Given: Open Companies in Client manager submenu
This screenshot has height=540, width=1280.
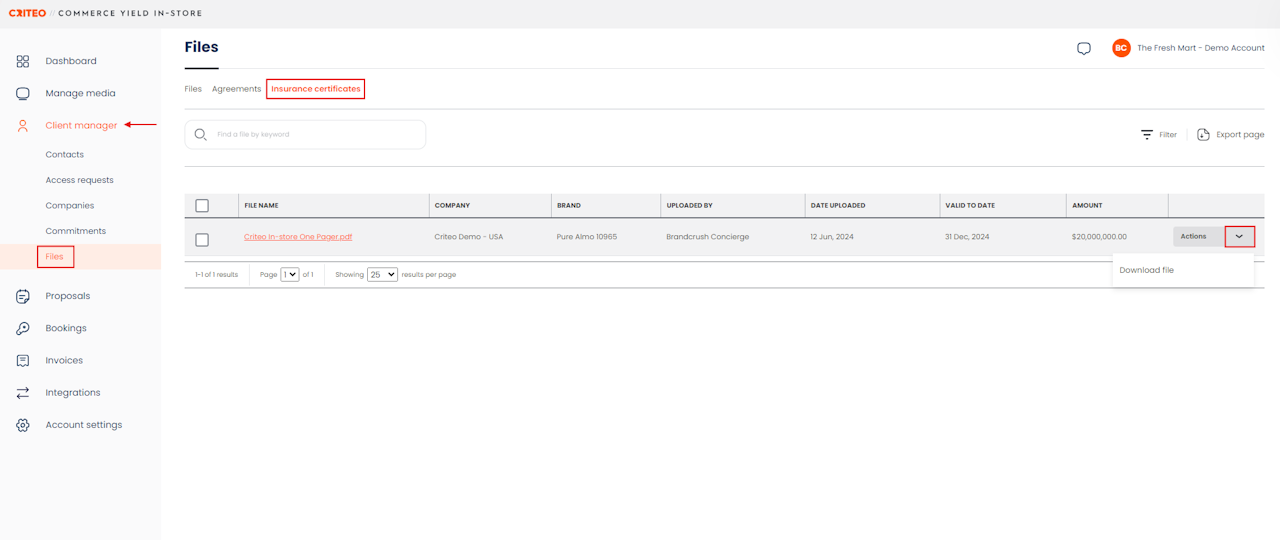Looking at the screenshot, I should pyautogui.click(x=70, y=205).
